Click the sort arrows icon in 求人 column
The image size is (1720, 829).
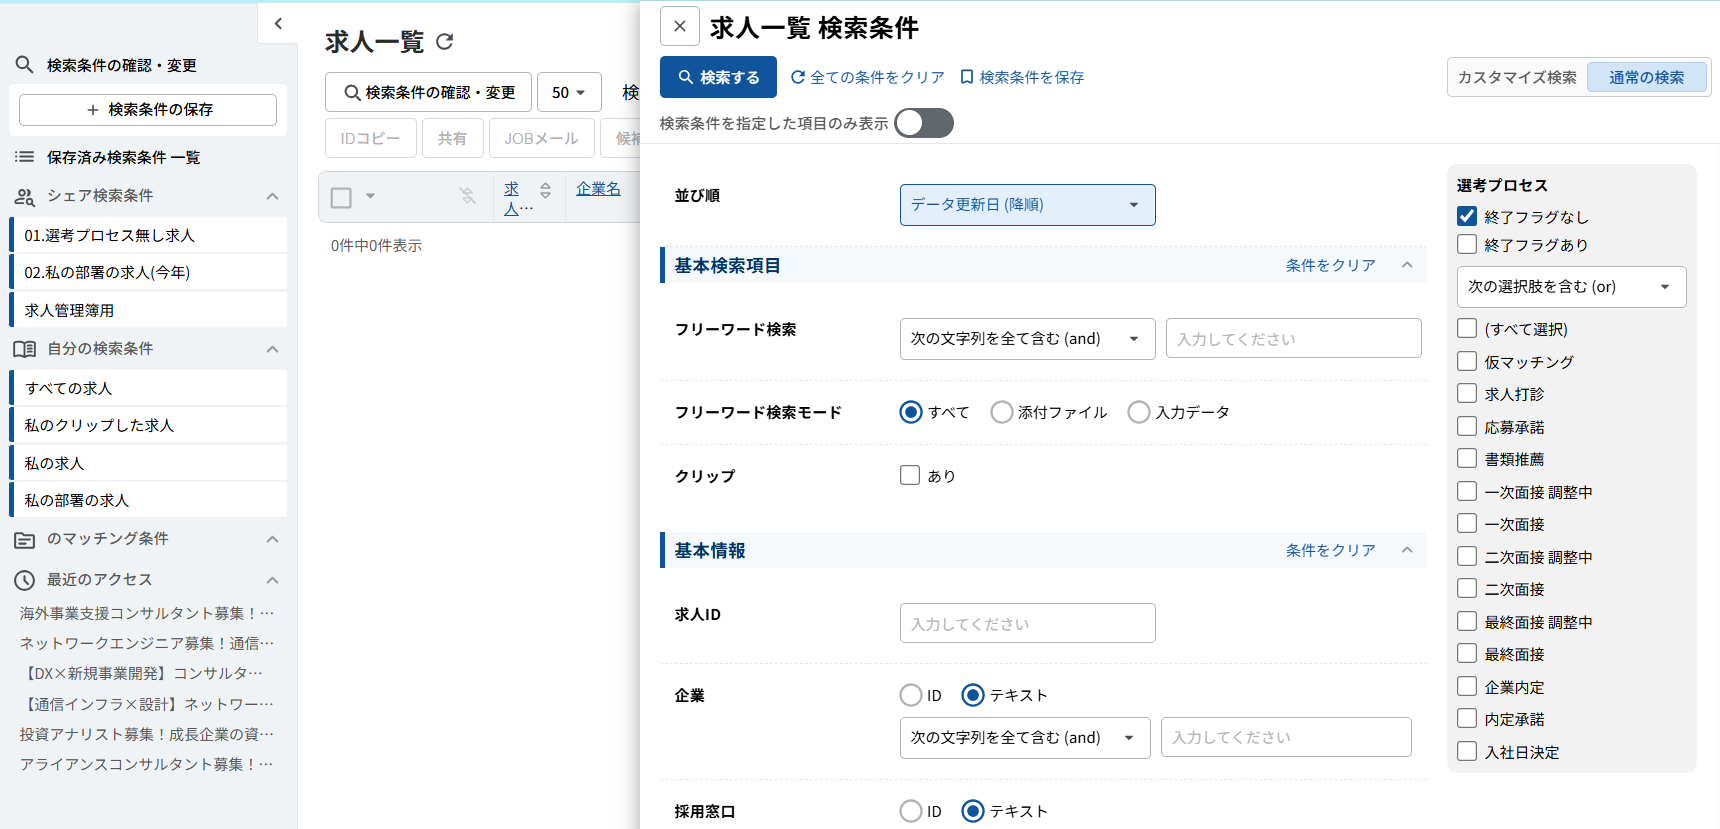(x=545, y=190)
